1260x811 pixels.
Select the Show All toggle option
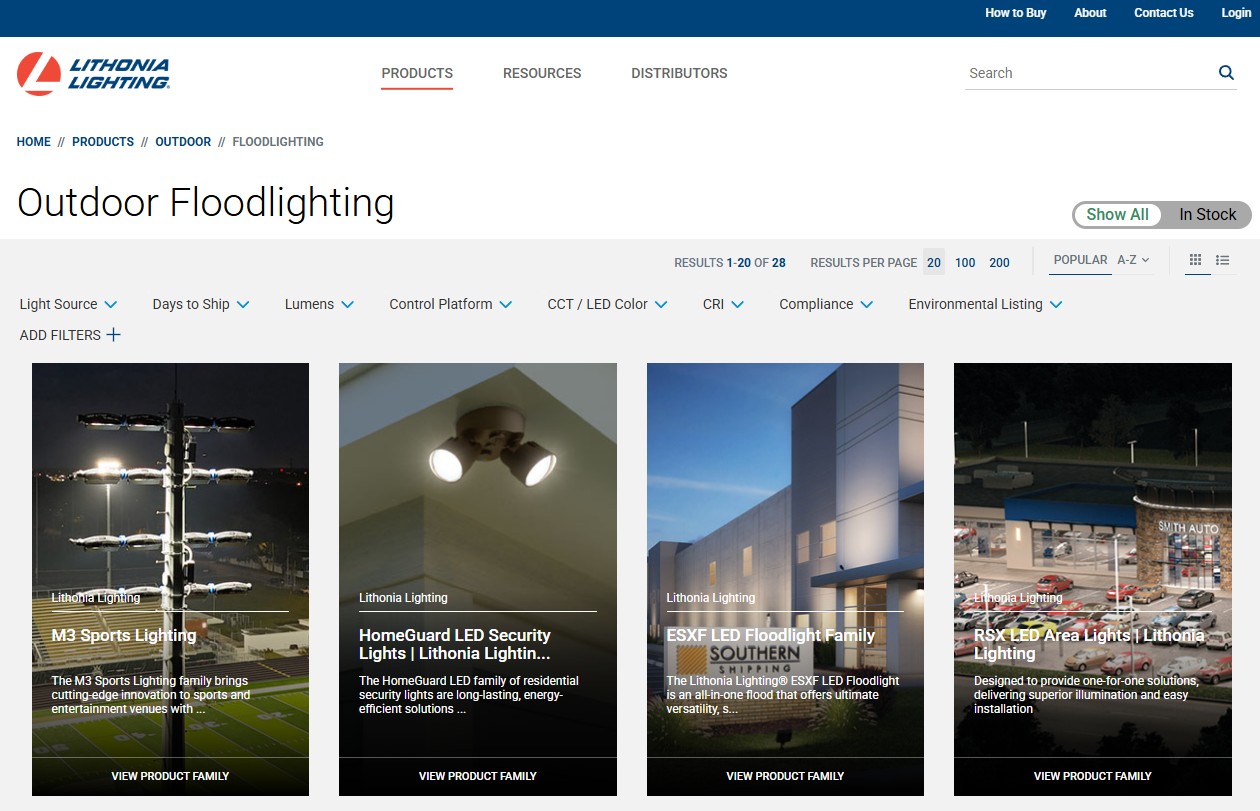point(1117,215)
